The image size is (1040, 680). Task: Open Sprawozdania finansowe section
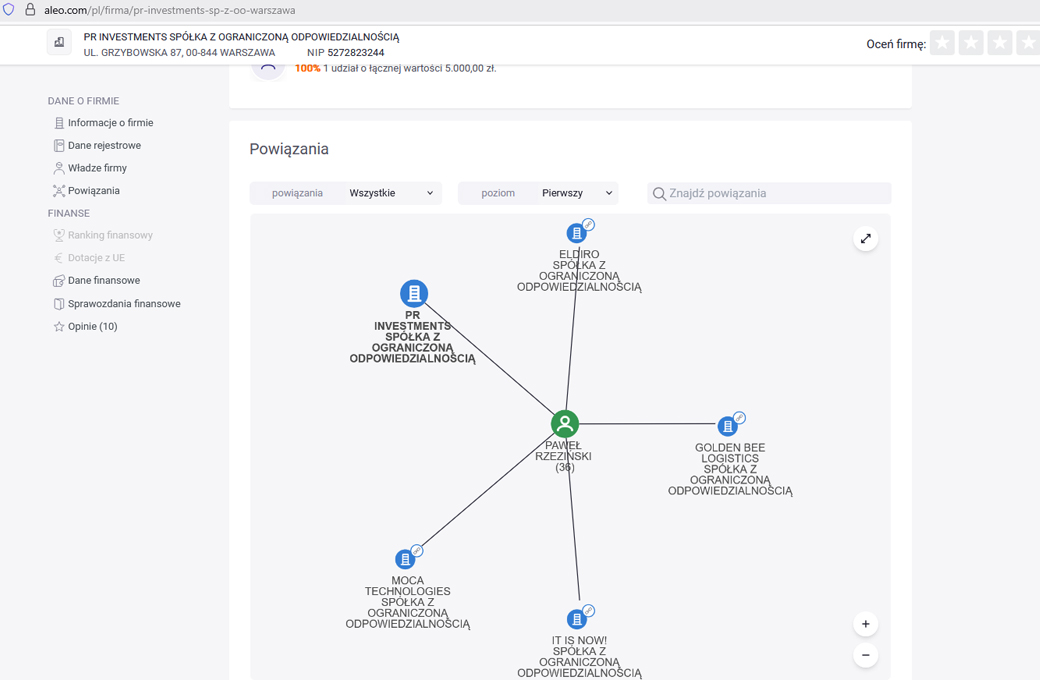point(124,303)
